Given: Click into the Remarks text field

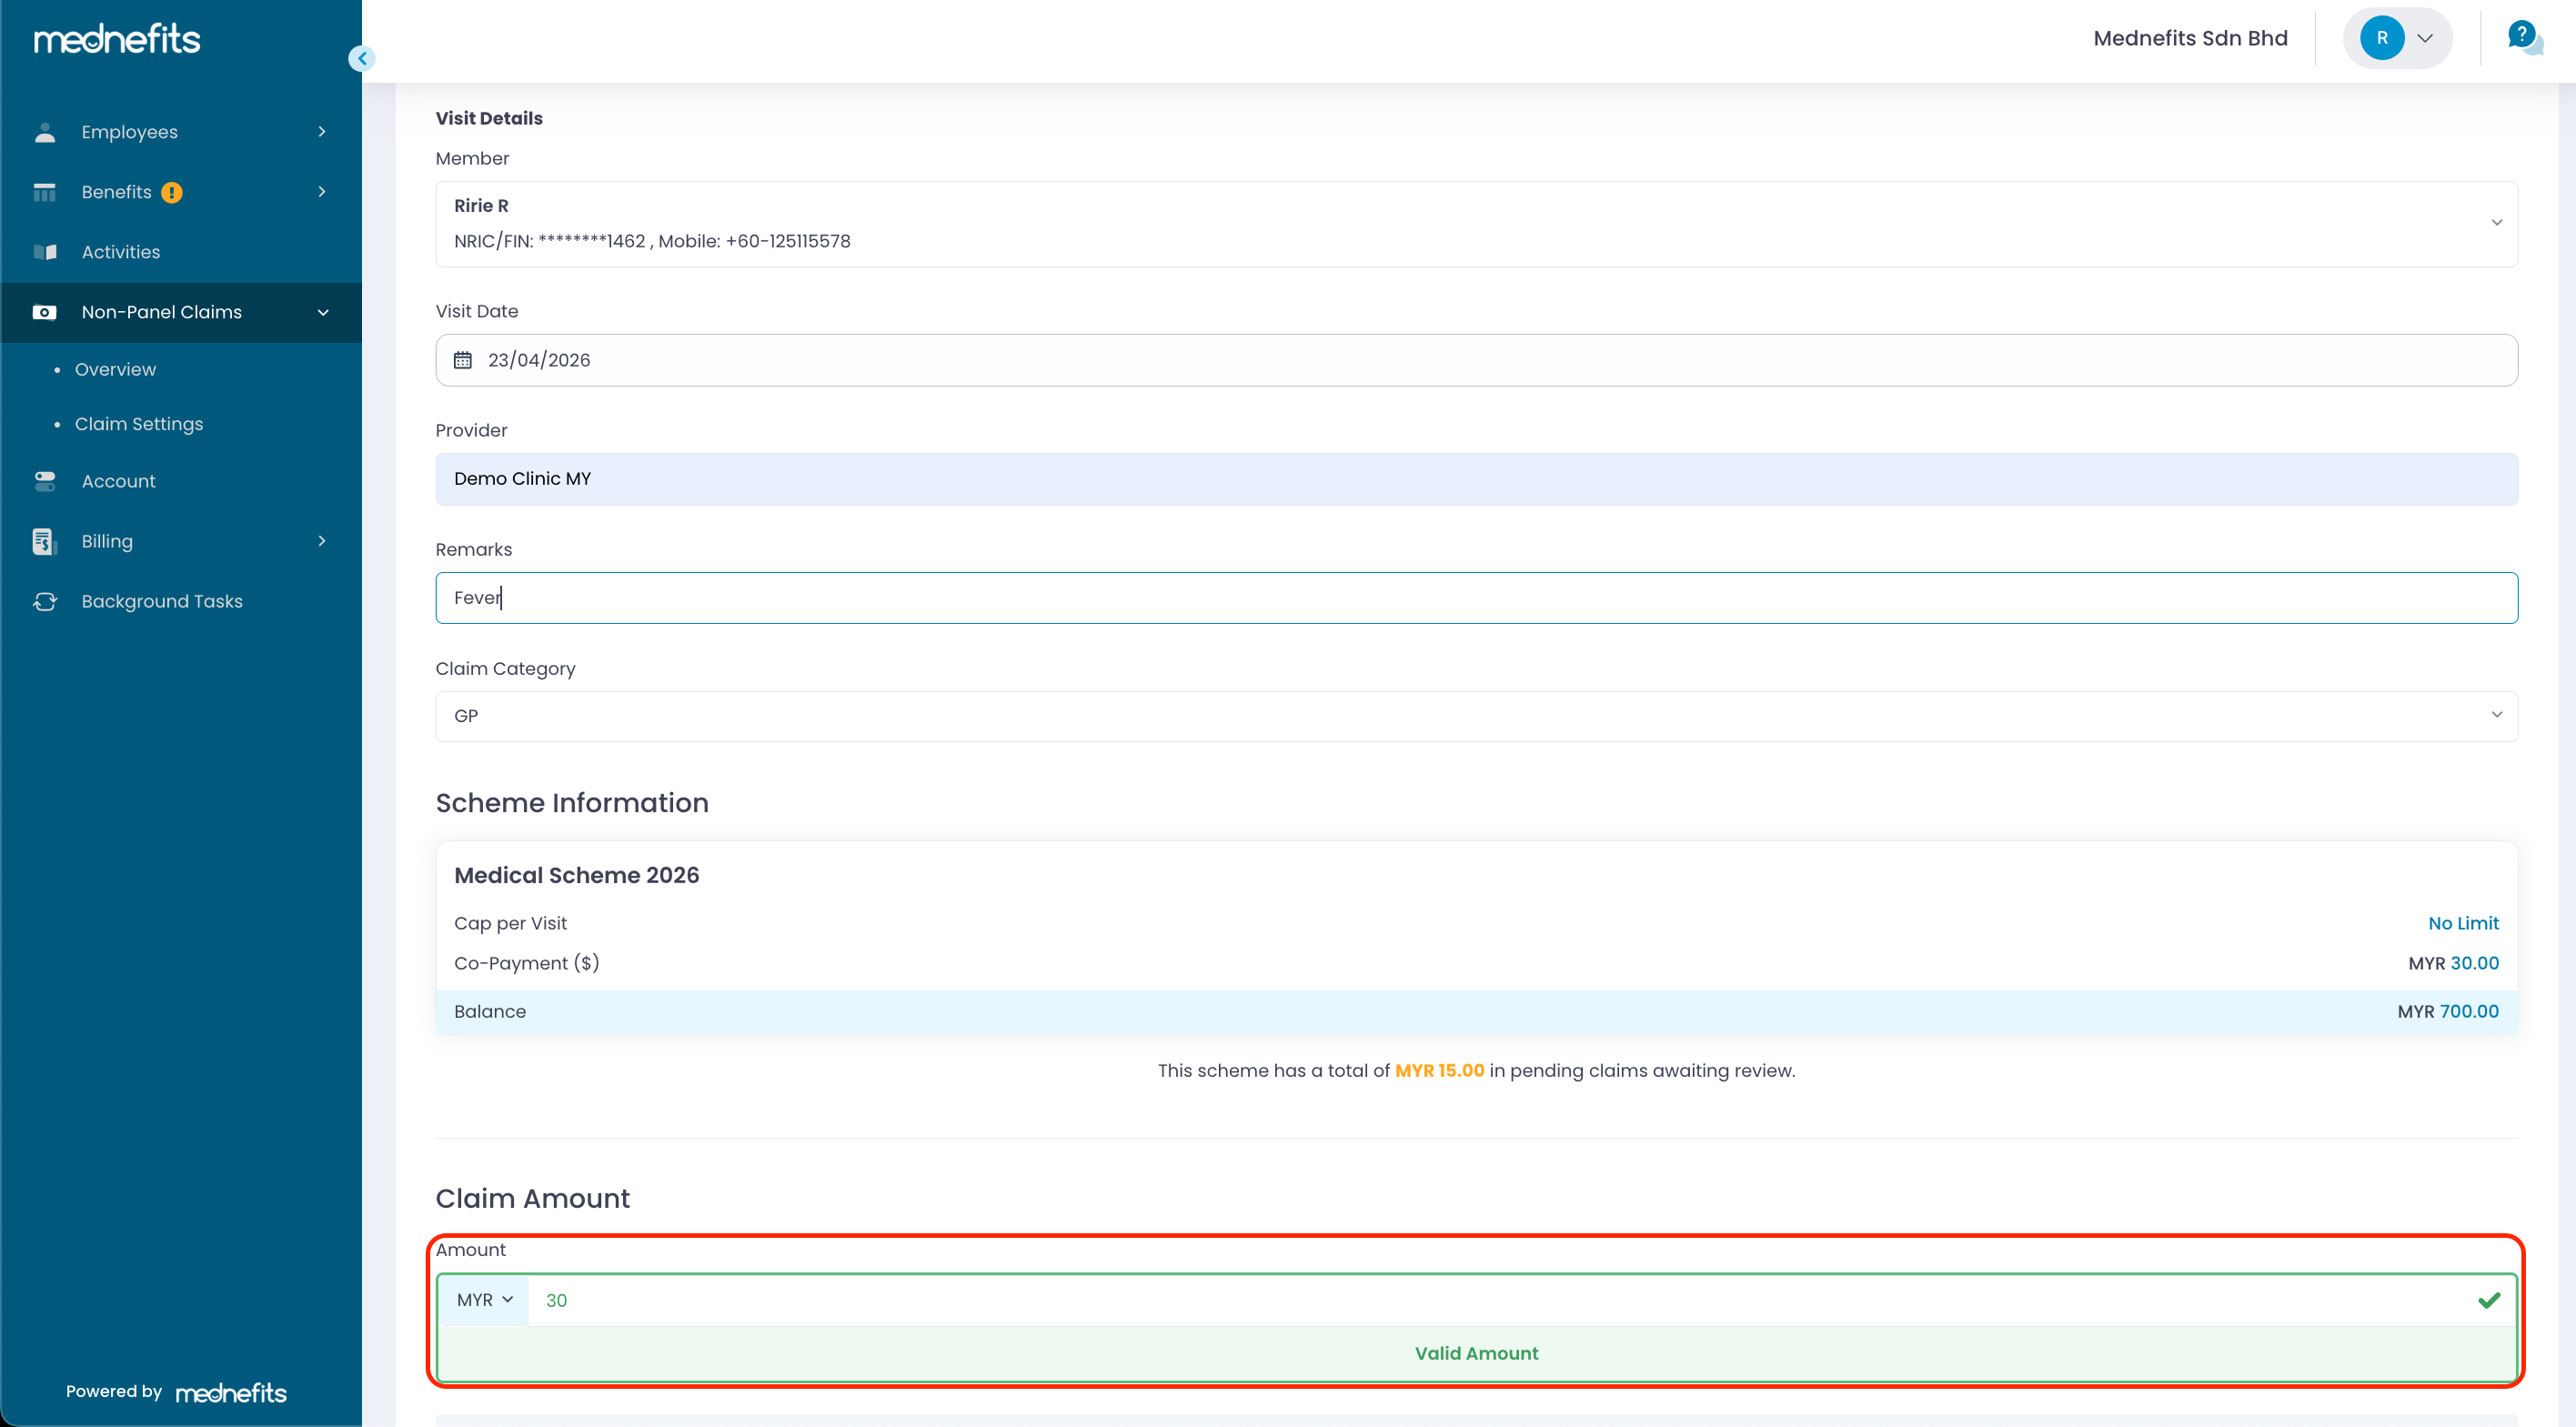Looking at the screenshot, I should pos(1476,598).
